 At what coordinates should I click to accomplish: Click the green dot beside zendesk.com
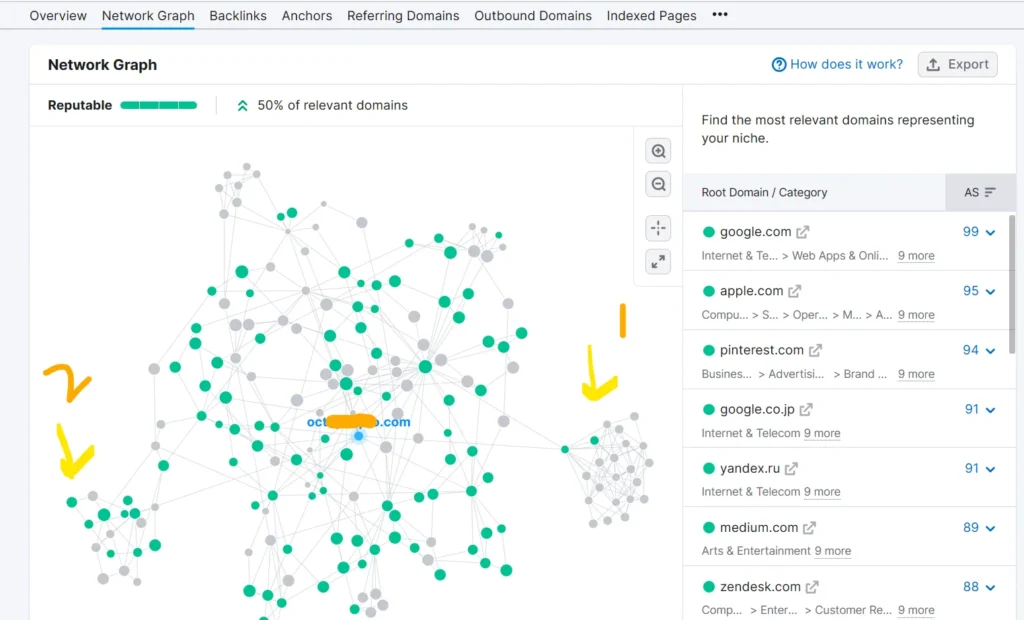[x=709, y=587]
